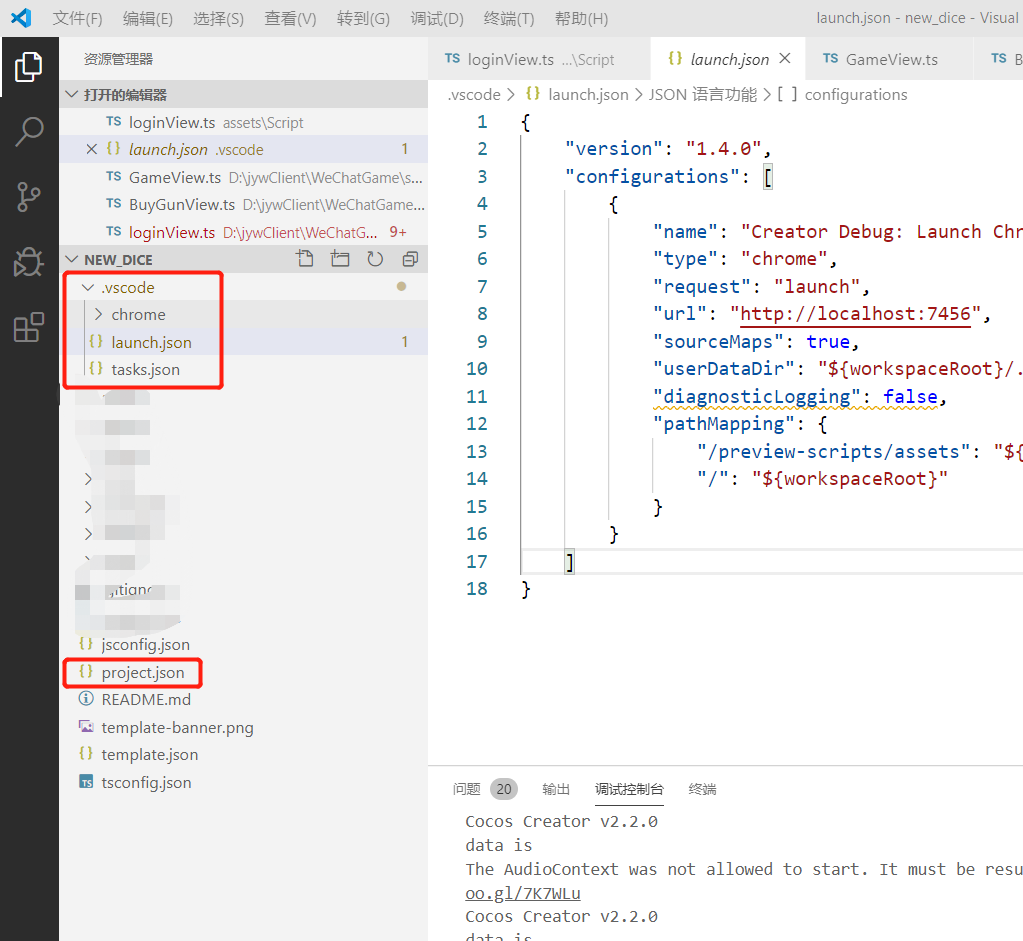Open the Extensions view

pyautogui.click(x=29, y=327)
